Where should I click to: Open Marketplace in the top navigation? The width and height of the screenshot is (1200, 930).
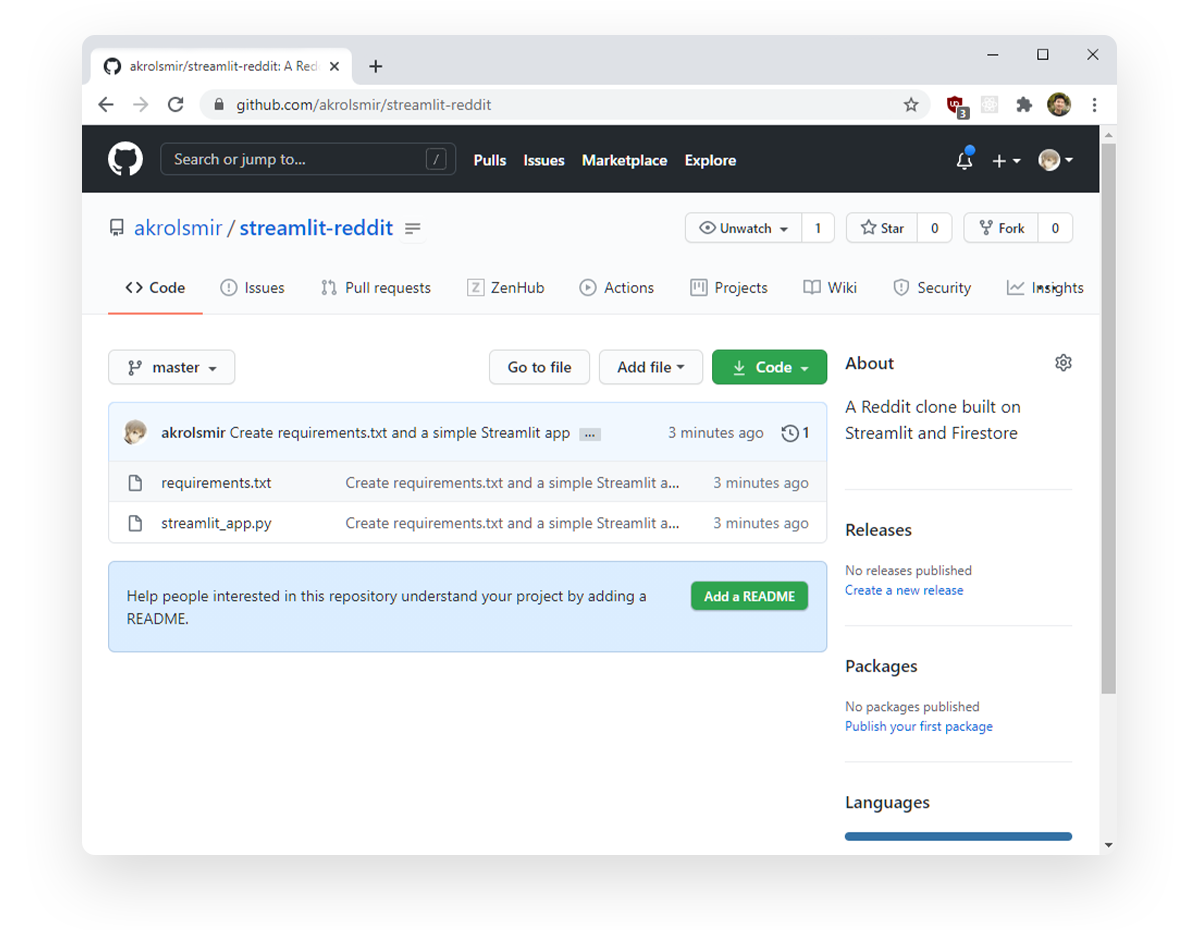(625, 160)
